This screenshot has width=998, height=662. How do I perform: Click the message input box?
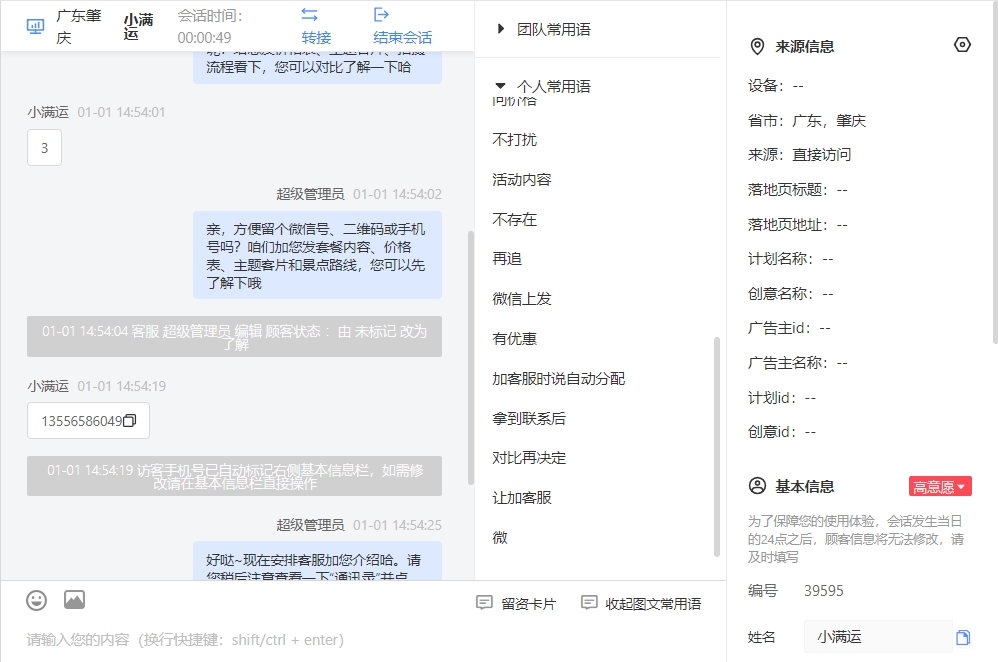[x=363, y=640]
